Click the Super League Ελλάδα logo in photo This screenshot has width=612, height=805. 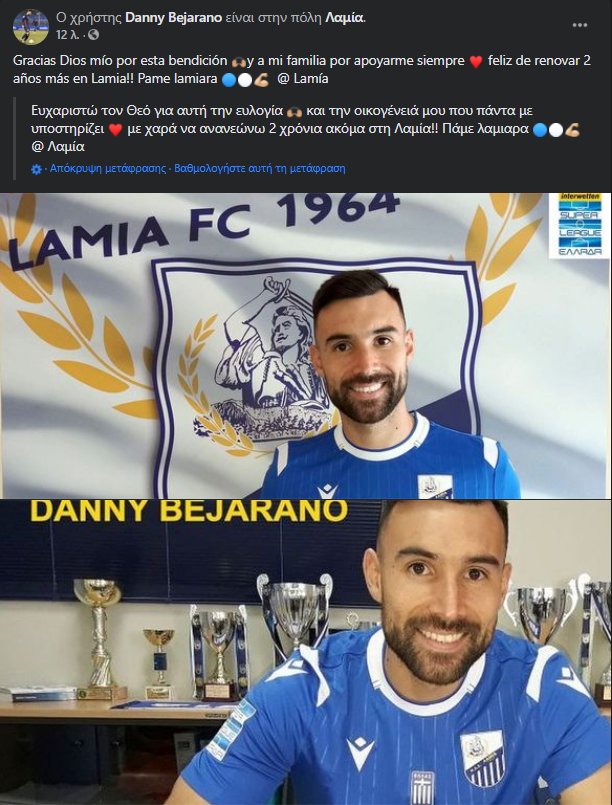click(x=580, y=225)
